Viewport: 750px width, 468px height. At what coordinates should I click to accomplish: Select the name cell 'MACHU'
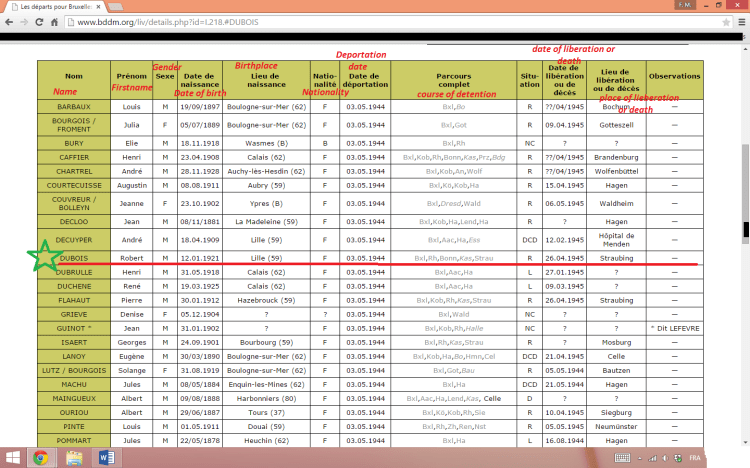74,384
